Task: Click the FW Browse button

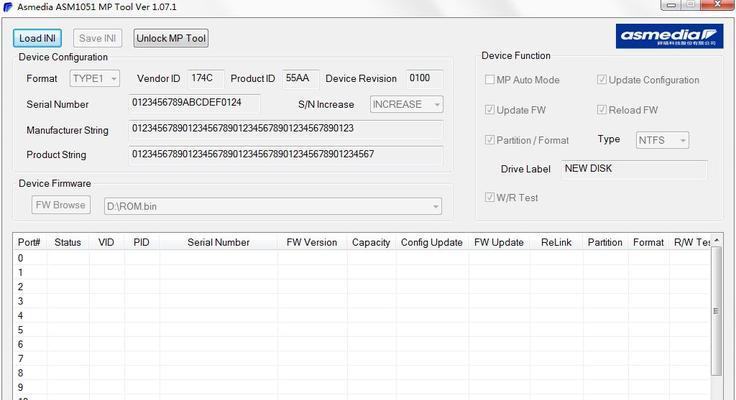Action: (61, 205)
